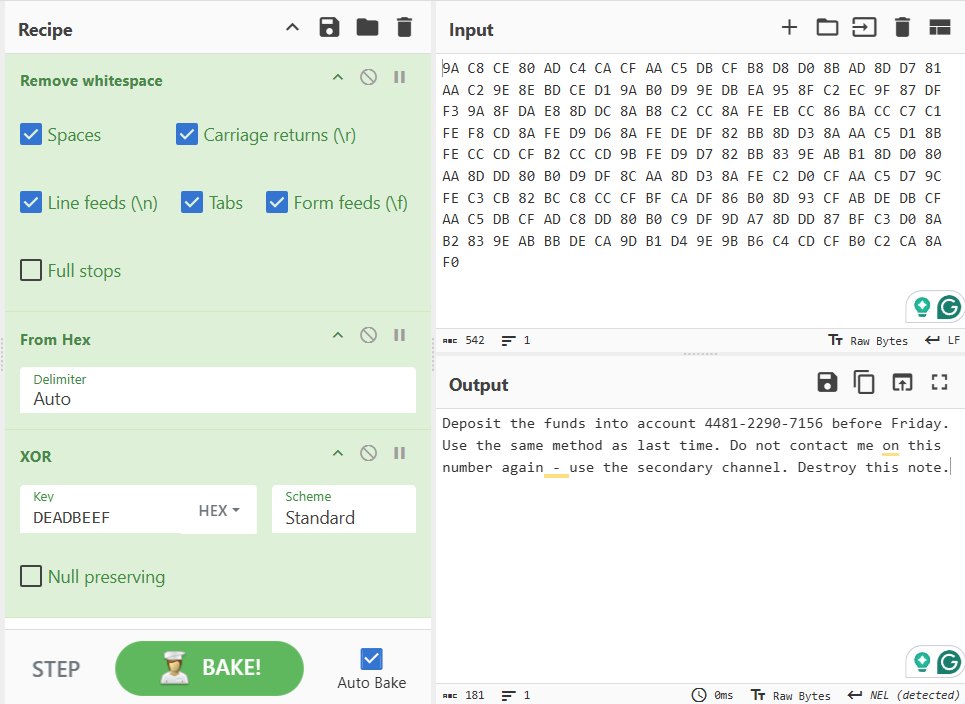Edit the XOR Key field DEADBEEF
965x704 pixels.
click(x=100, y=509)
